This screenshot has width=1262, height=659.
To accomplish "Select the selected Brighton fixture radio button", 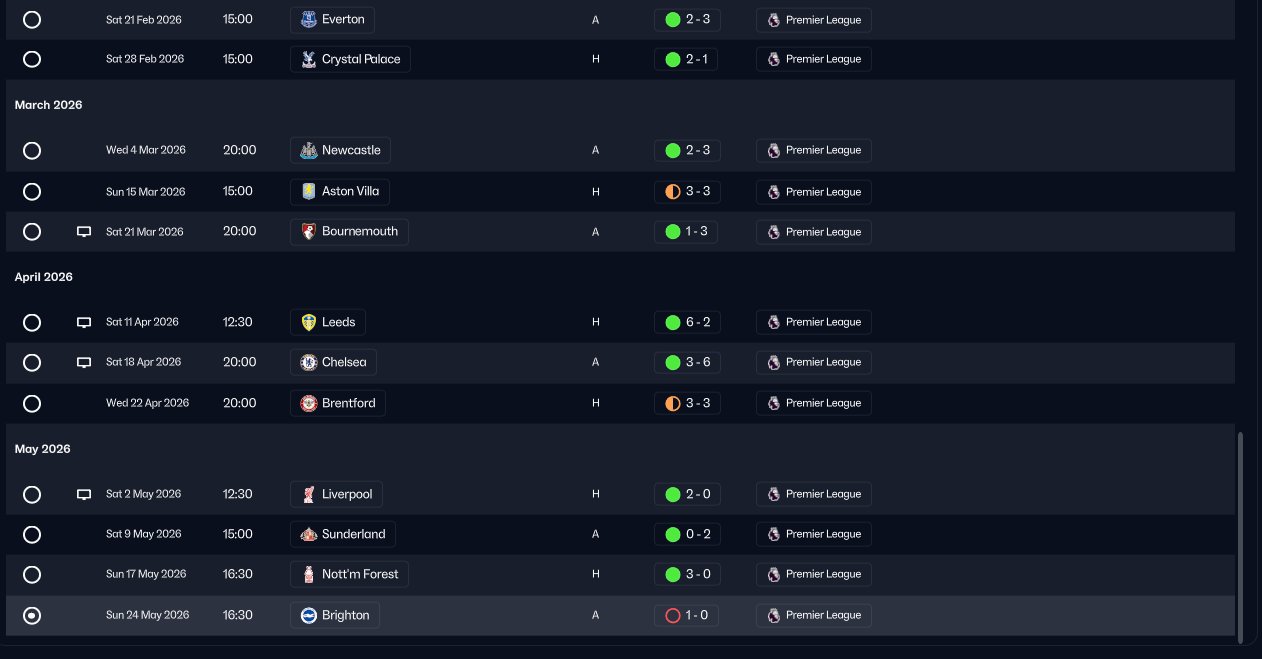I will [x=32, y=615].
